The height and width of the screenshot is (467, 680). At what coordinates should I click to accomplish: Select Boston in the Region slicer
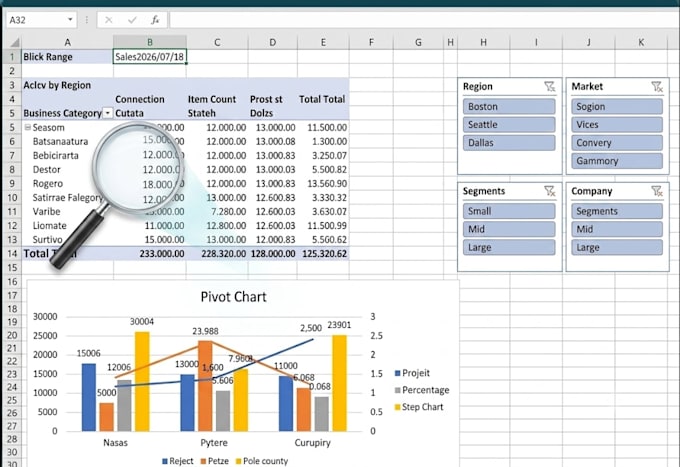coord(509,107)
